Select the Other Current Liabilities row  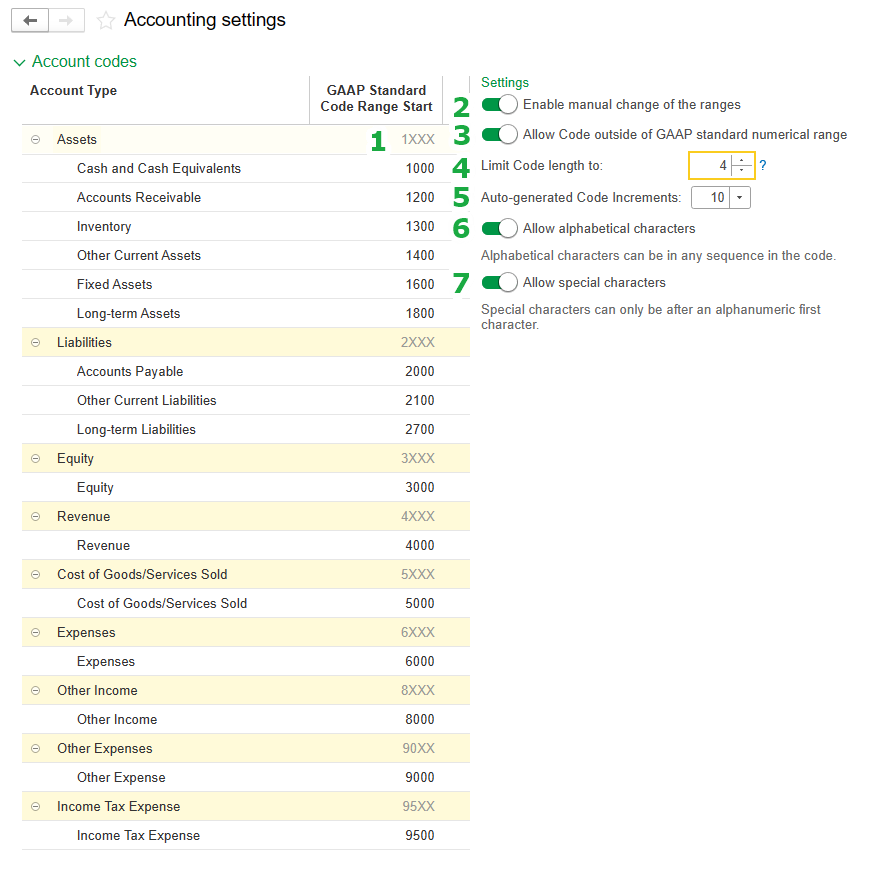point(246,400)
